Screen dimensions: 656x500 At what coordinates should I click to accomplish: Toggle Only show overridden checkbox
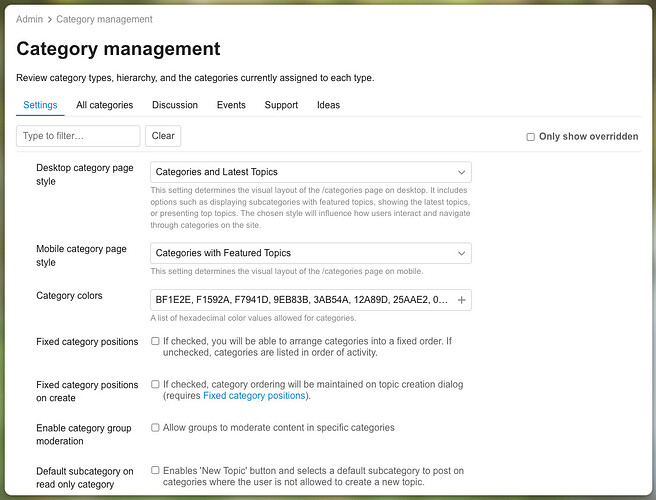tap(530, 137)
